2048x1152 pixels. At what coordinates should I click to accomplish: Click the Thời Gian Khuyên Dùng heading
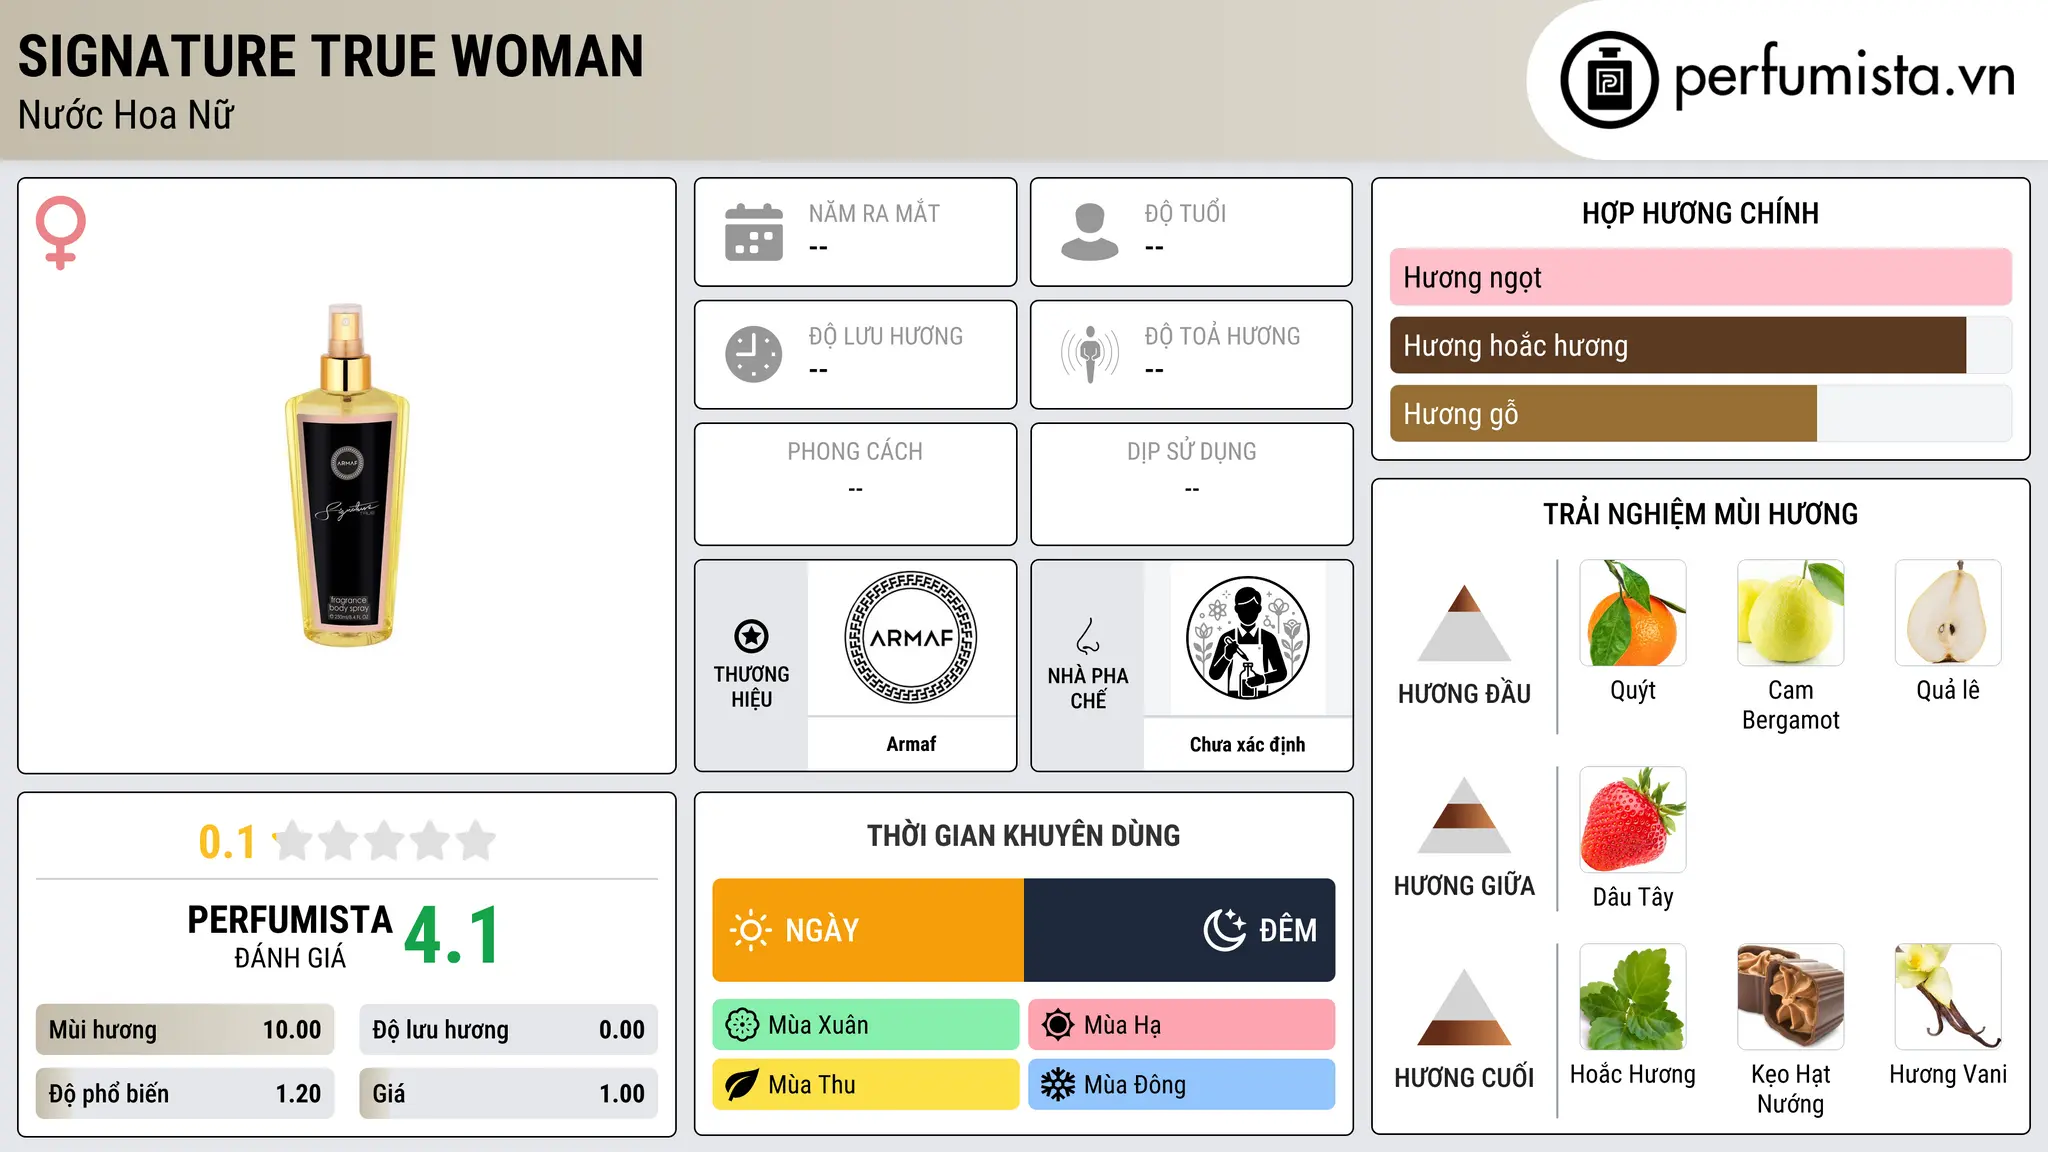pyautogui.click(x=1023, y=835)
